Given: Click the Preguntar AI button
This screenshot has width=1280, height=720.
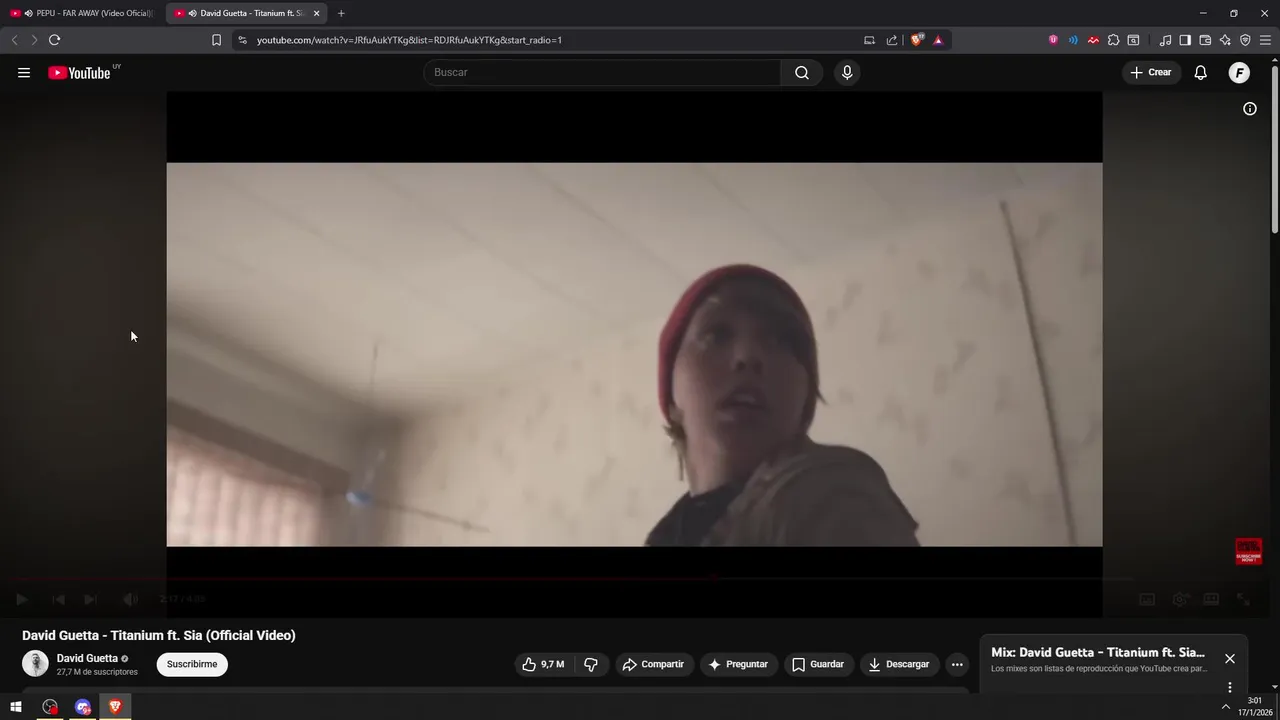Looking at the screenshot, I should pos(738,664).
